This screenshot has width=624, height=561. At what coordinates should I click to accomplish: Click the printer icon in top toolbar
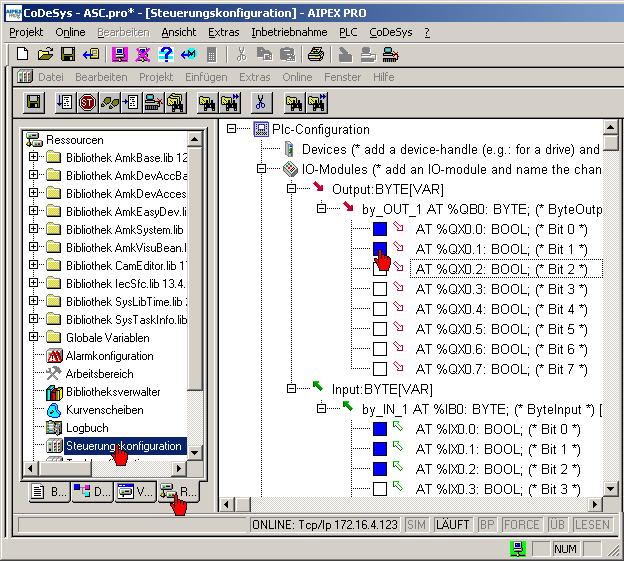(x=316, y=54)
